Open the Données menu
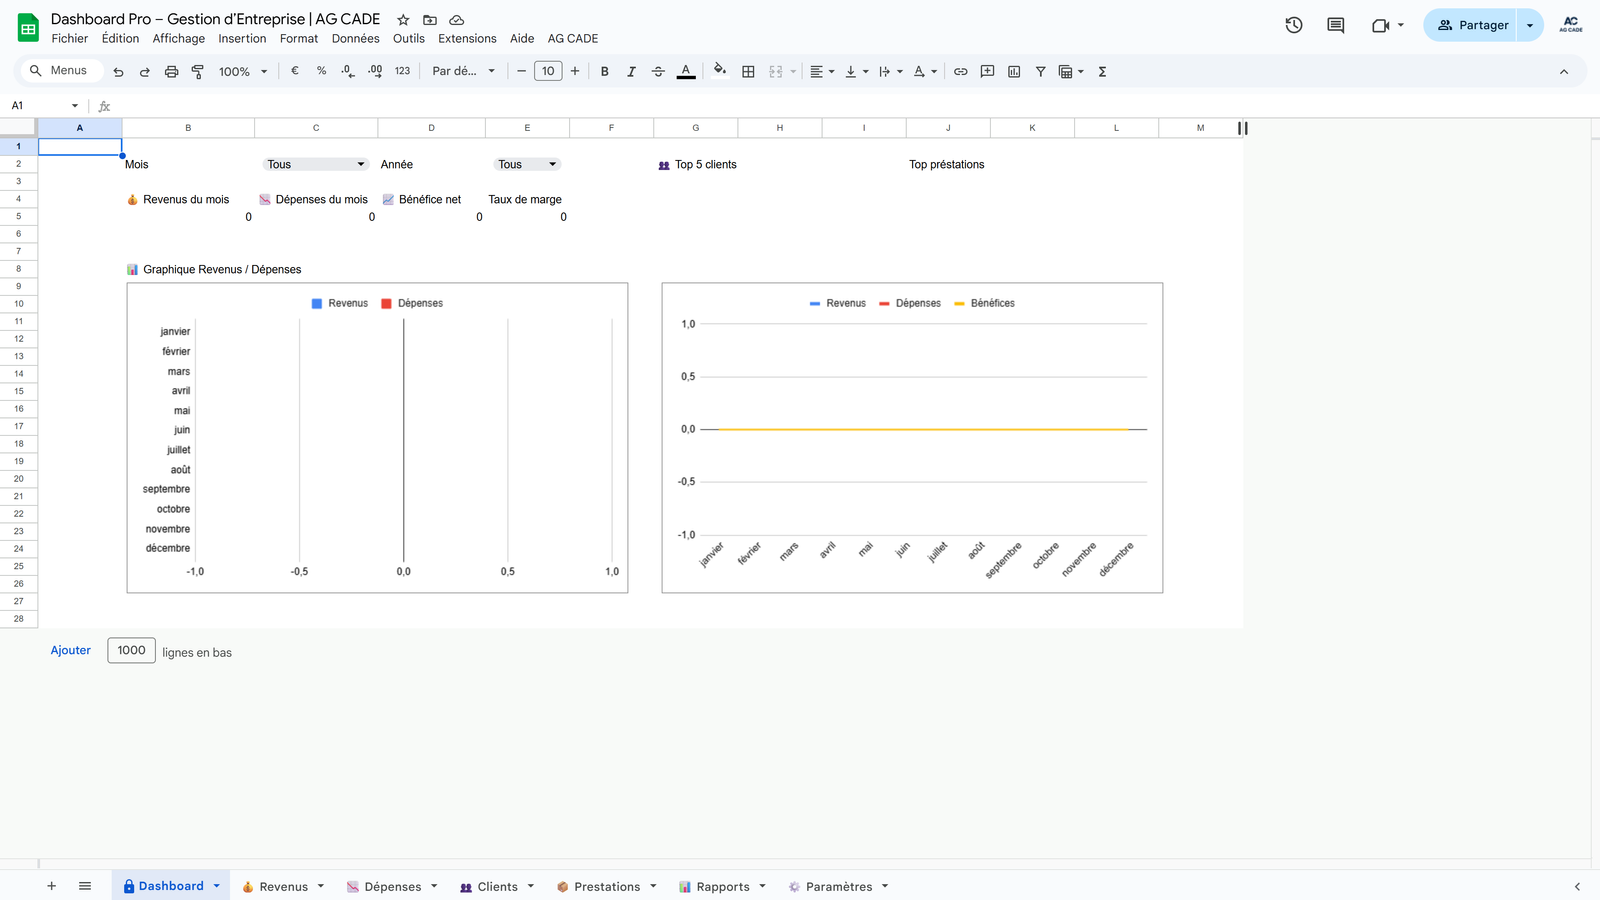 (x=355, y=38)
